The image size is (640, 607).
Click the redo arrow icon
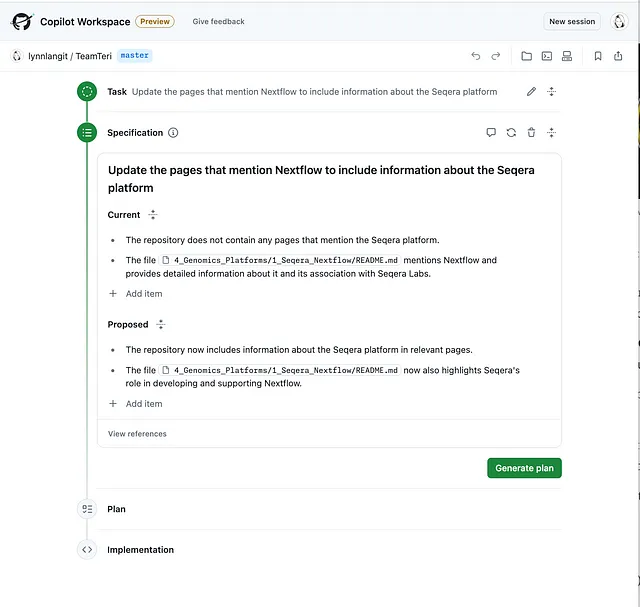pos(496,56)
